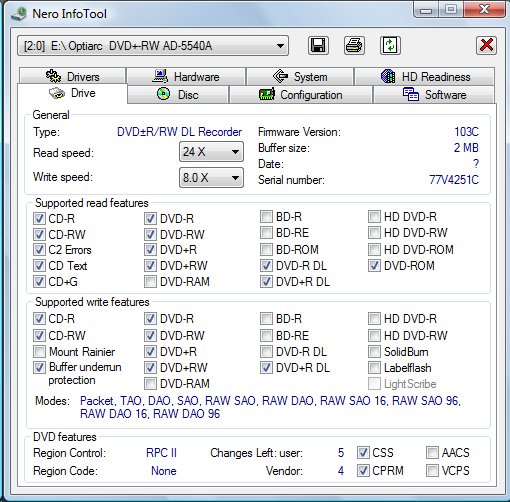Image resolution: width=510 pixels, height=502 pixels.
Task: Click the firmware version value 103C
Action: click(x=466, y=132)
